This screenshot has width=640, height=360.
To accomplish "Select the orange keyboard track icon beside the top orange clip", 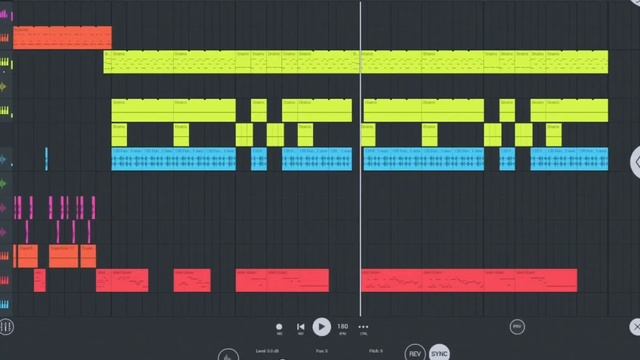I will pos(4,38).
